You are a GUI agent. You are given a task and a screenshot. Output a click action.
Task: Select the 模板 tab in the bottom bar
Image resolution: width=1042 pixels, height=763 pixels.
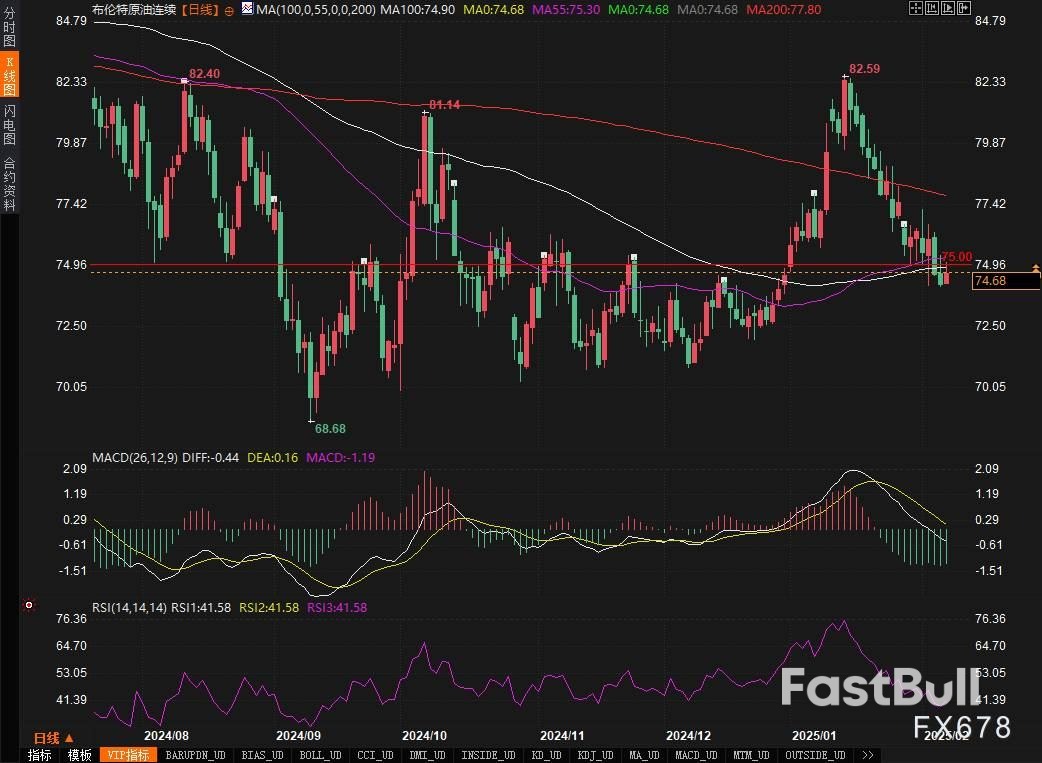pos(80,755)
